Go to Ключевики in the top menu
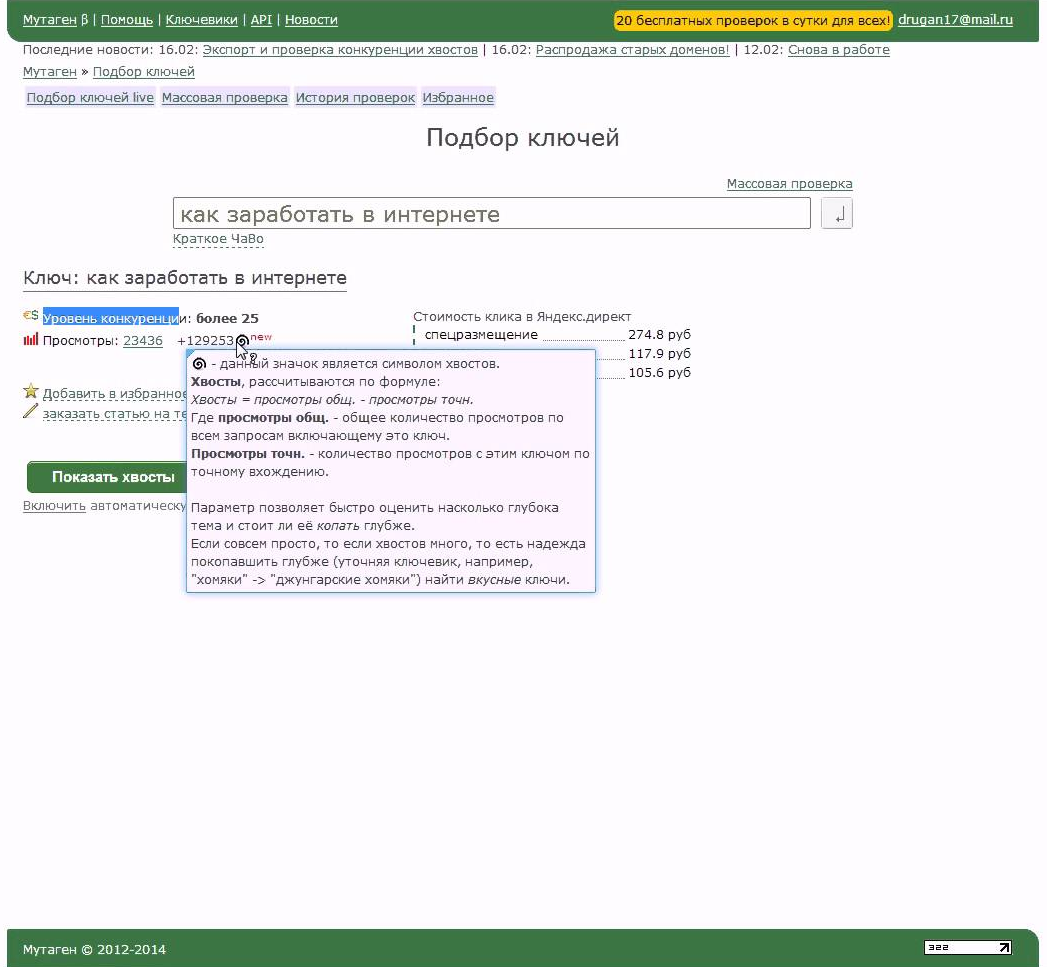This screenshot has height=967, width=1047. coord(201,20)
